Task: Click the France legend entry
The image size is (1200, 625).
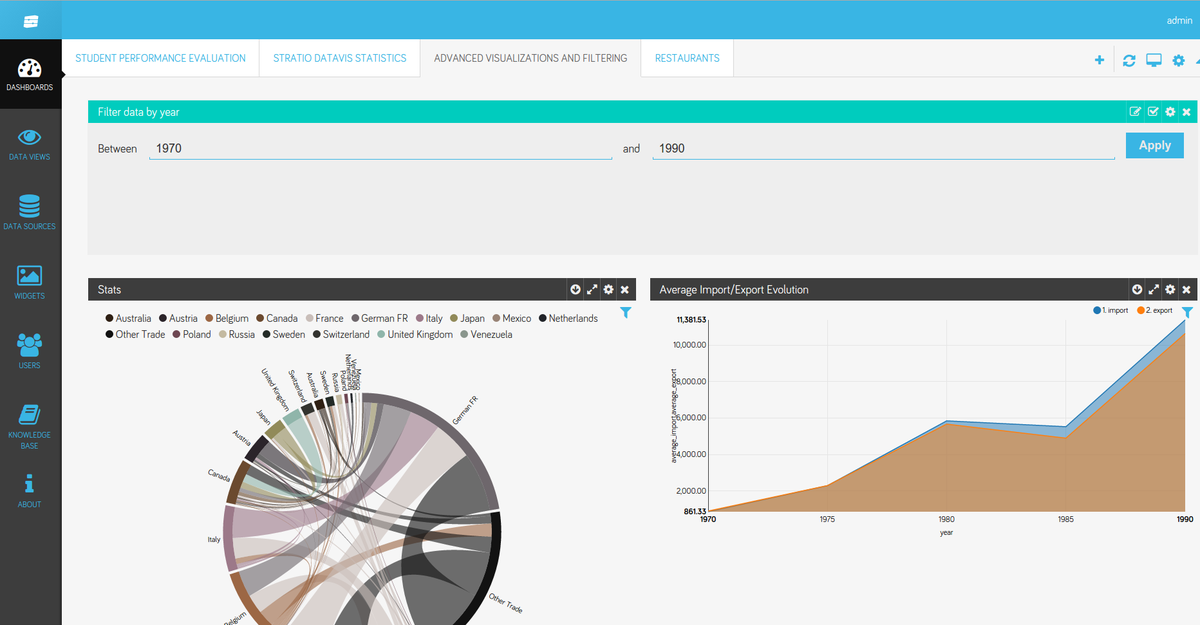Action: pyautogui.click(x=324, y=318)
